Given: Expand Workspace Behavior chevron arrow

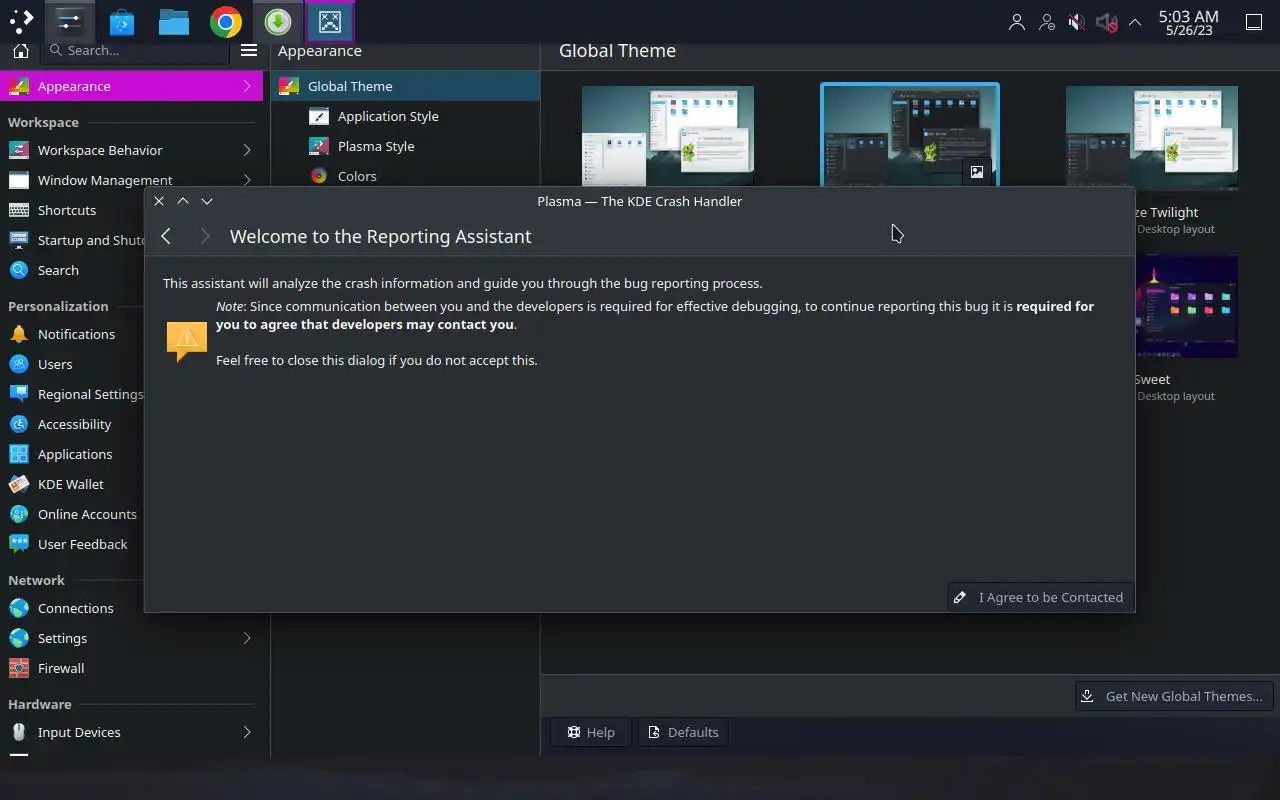Looking at the screenshot, I should tap(247, 150).
